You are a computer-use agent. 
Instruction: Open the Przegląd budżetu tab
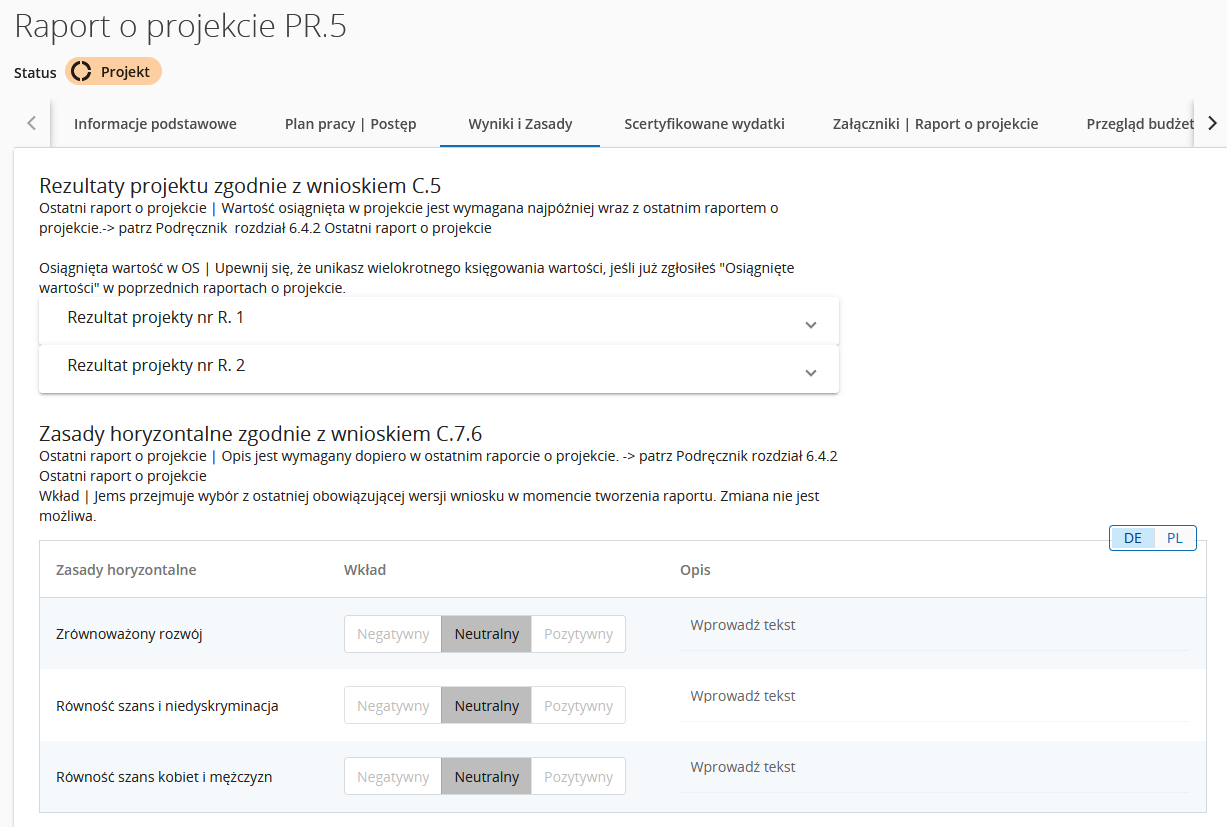(x=1140, y=124)
